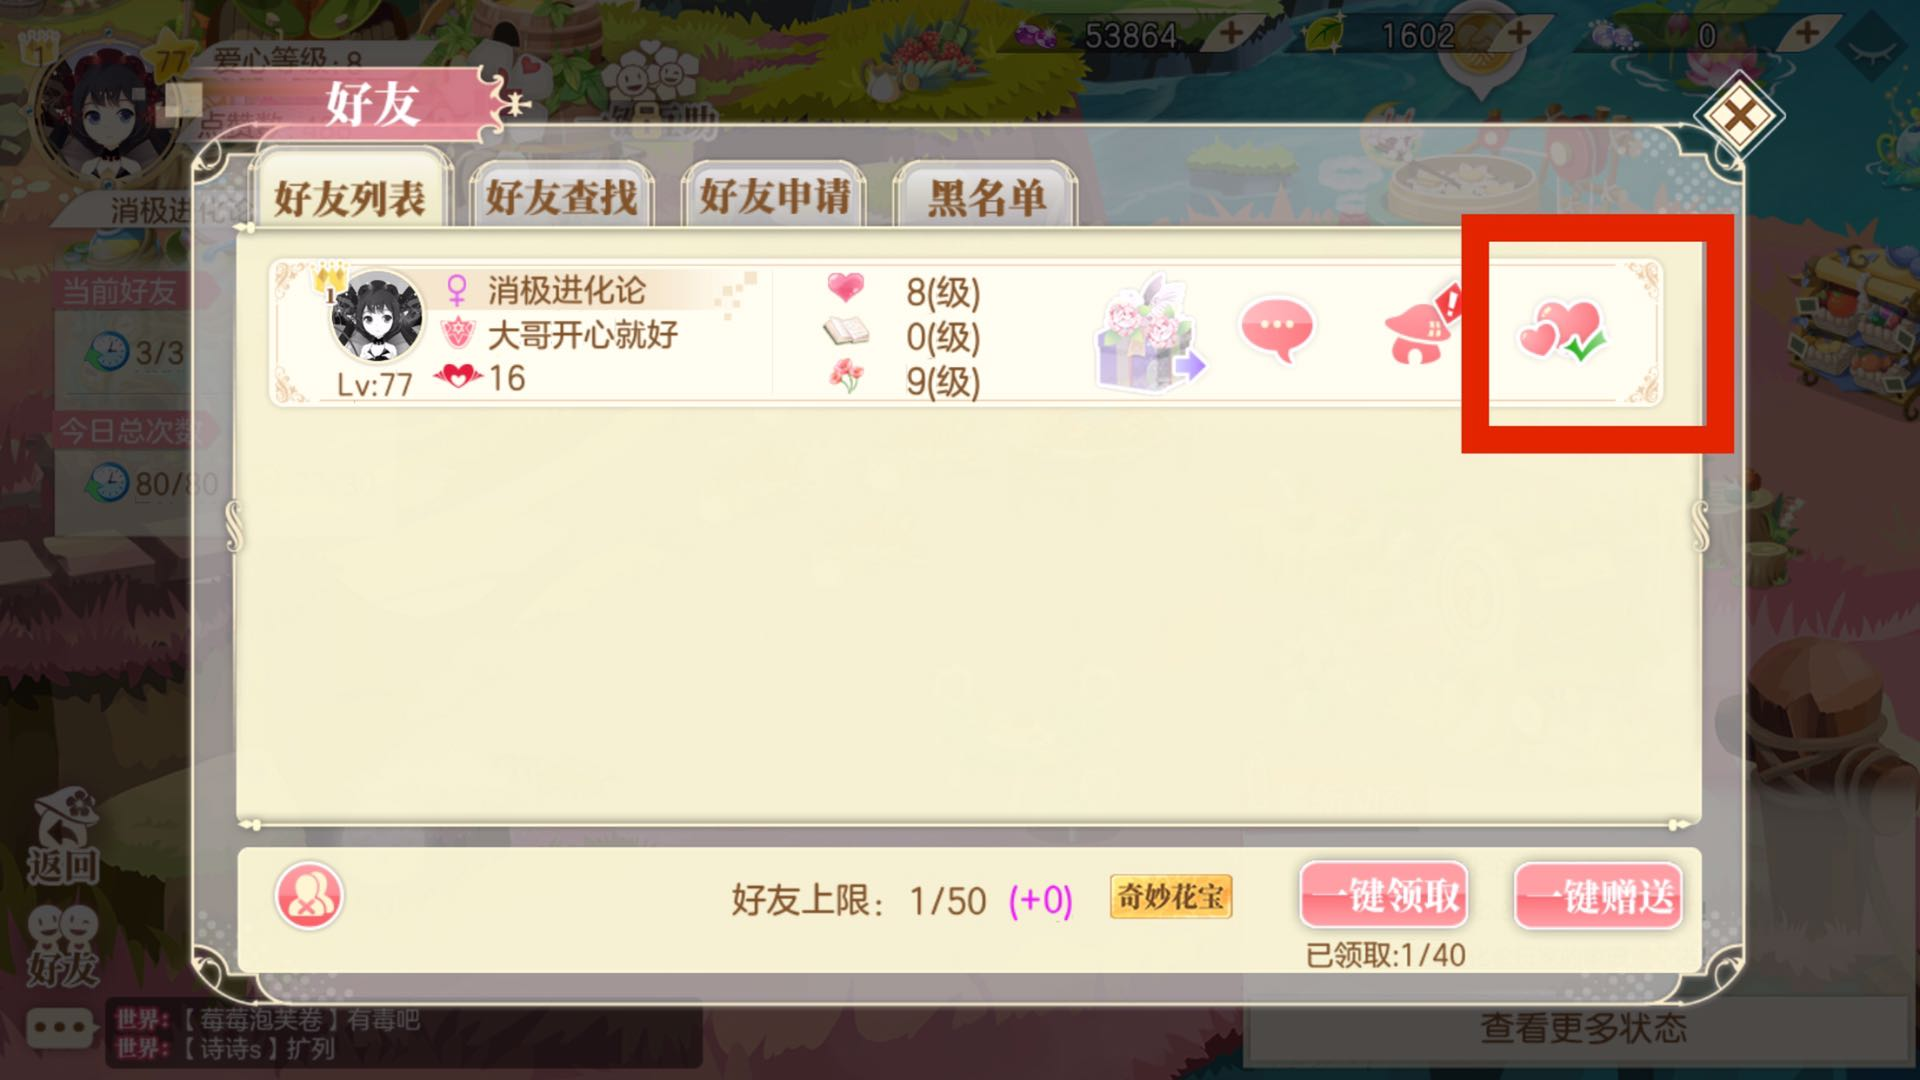The height and width of the screenshot is (1080, 1920).
Task: Open the world chat bubble icon
Action: pyautogui.click(x=60, y=1028)
